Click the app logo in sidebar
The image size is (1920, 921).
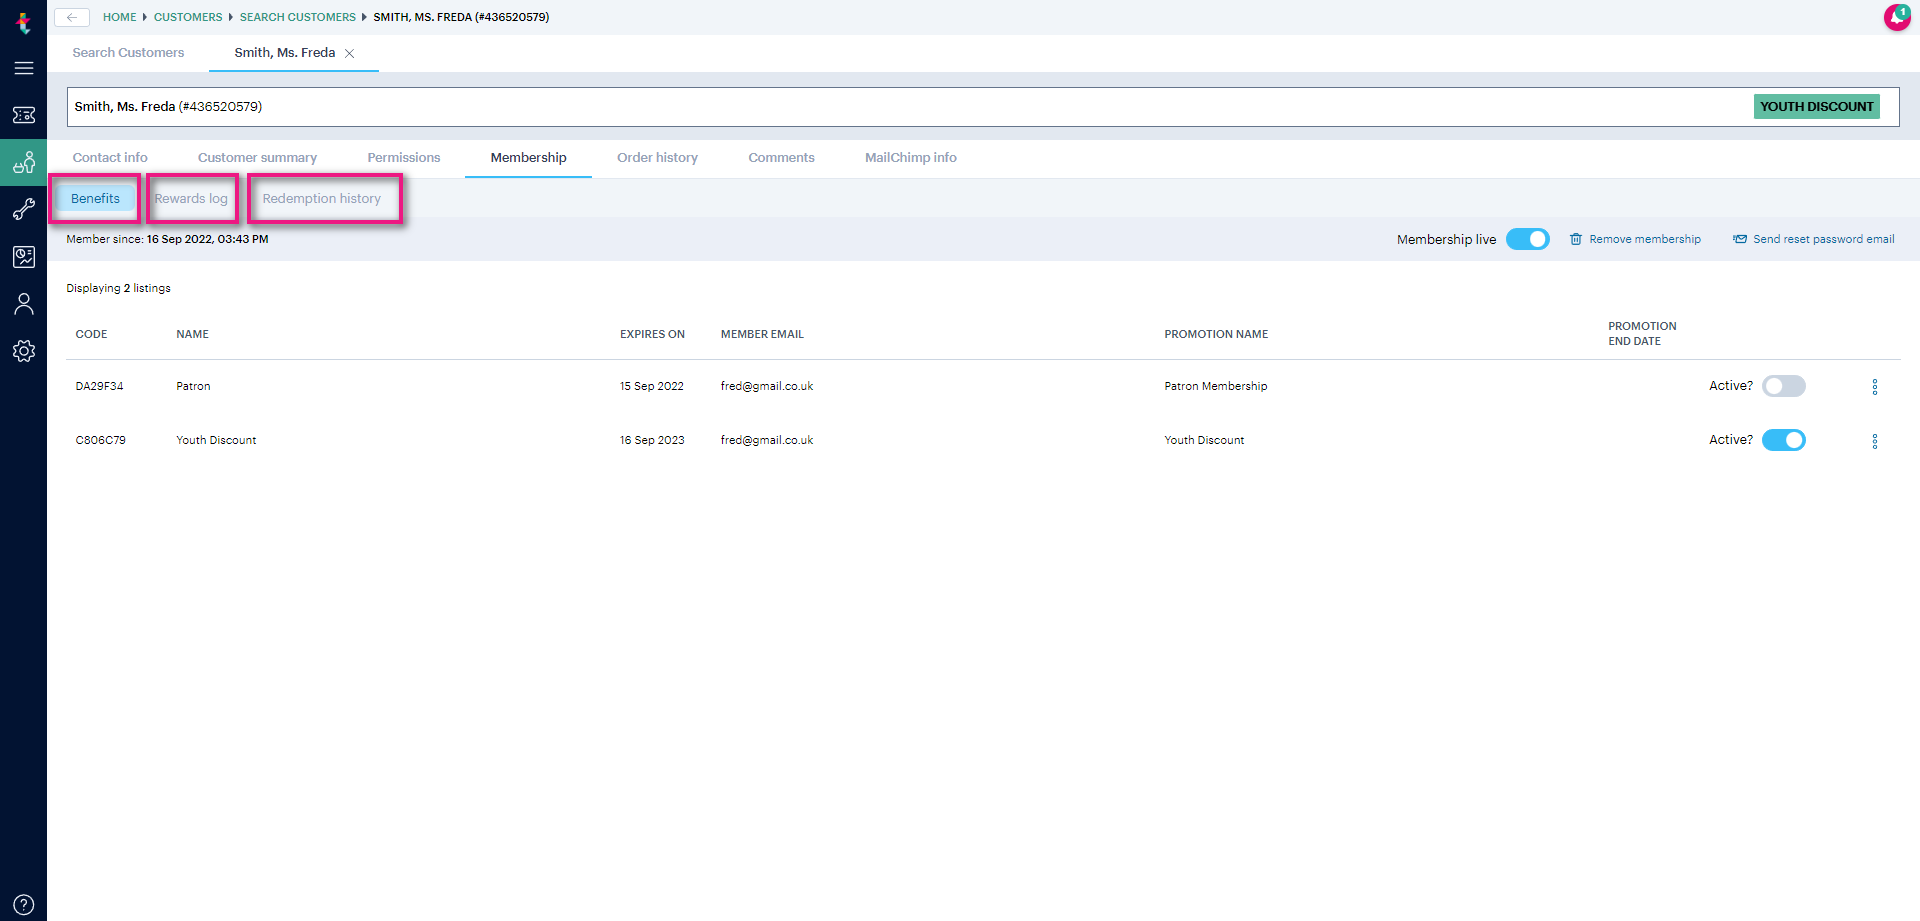point(23,21)
